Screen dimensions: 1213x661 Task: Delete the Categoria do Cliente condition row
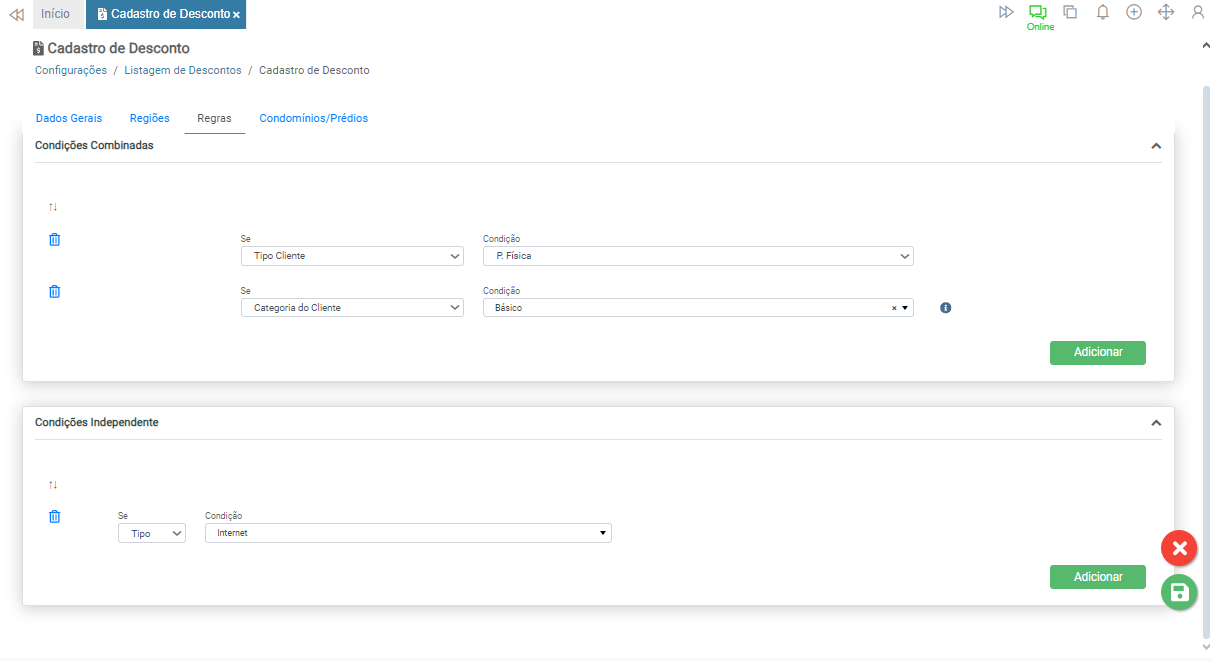tap(55, 292)
